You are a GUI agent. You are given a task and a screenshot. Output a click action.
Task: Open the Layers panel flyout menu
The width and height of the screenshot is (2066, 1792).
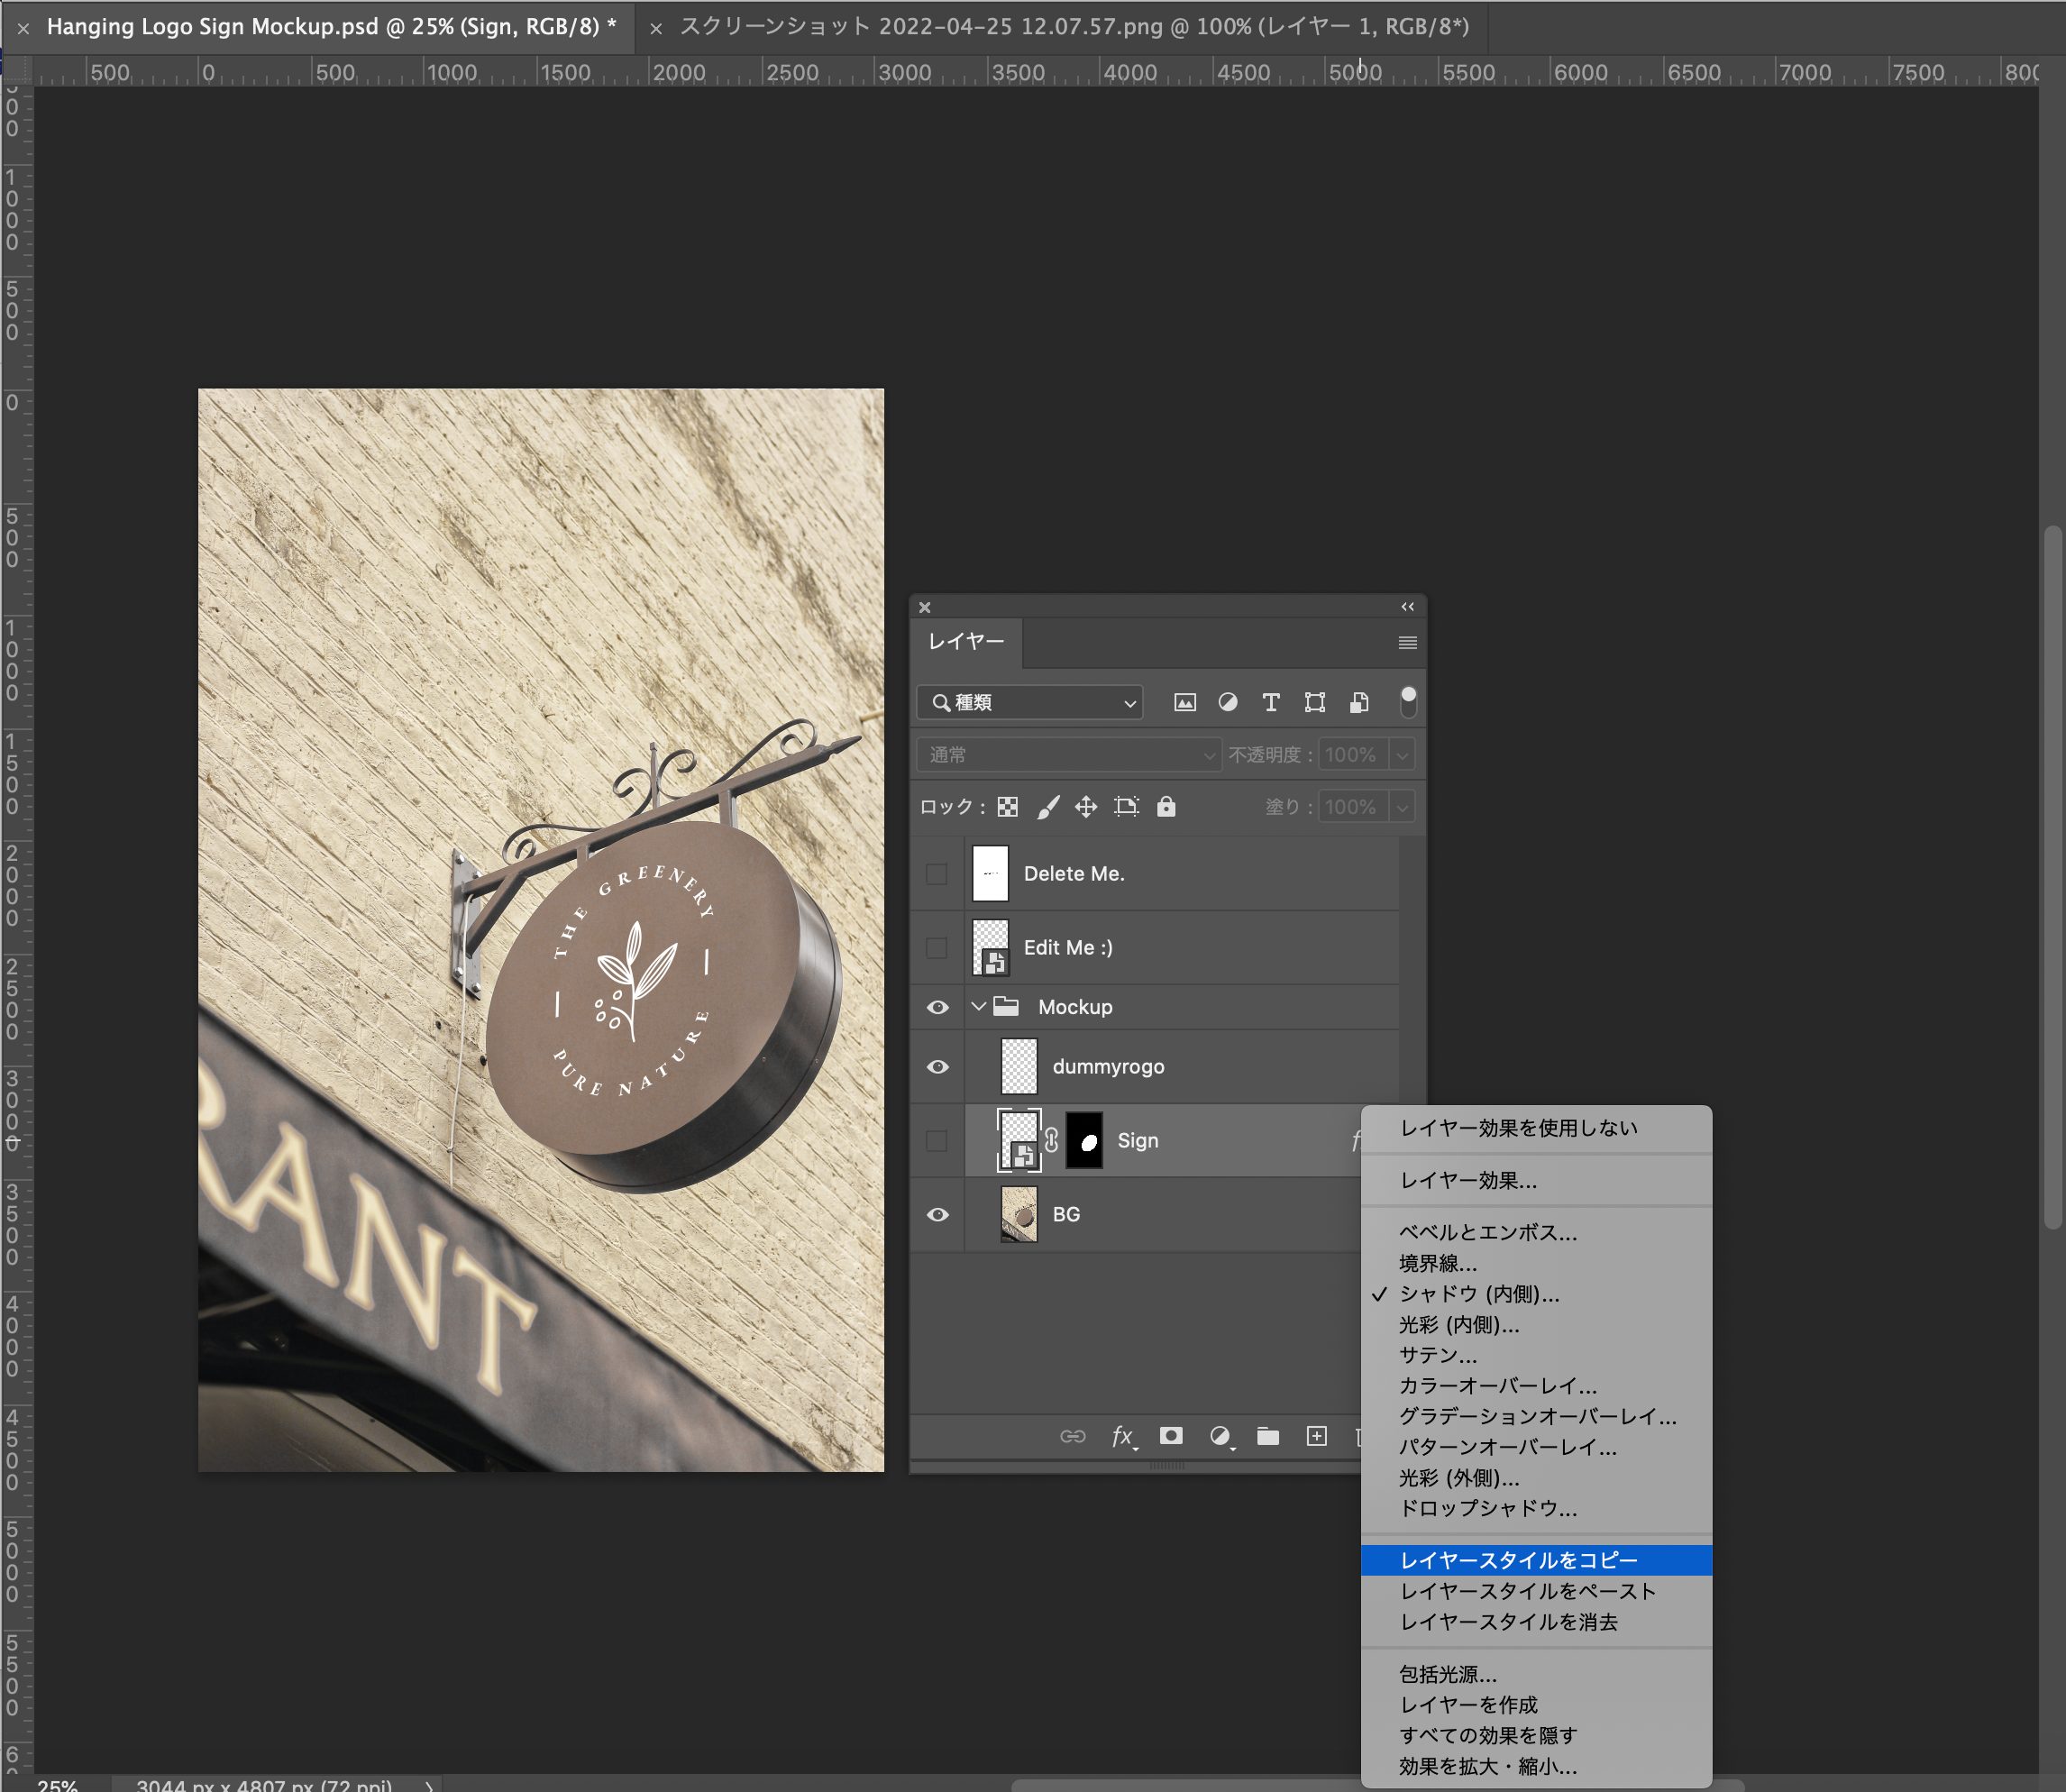(x=1407, y=643)
